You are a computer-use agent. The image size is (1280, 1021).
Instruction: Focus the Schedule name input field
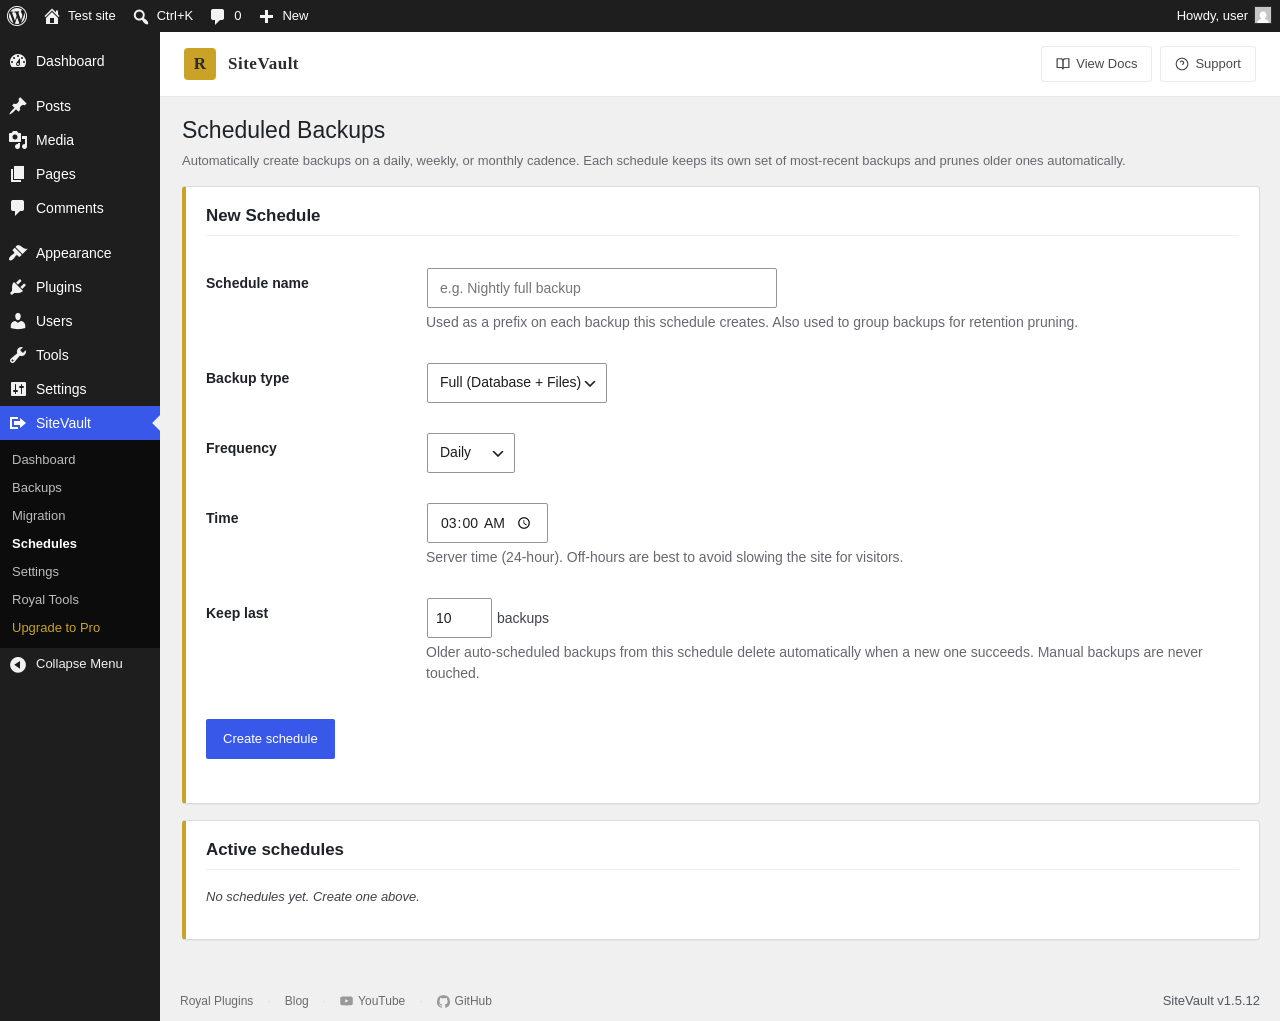pyautogui.click(x=602, y=288)
